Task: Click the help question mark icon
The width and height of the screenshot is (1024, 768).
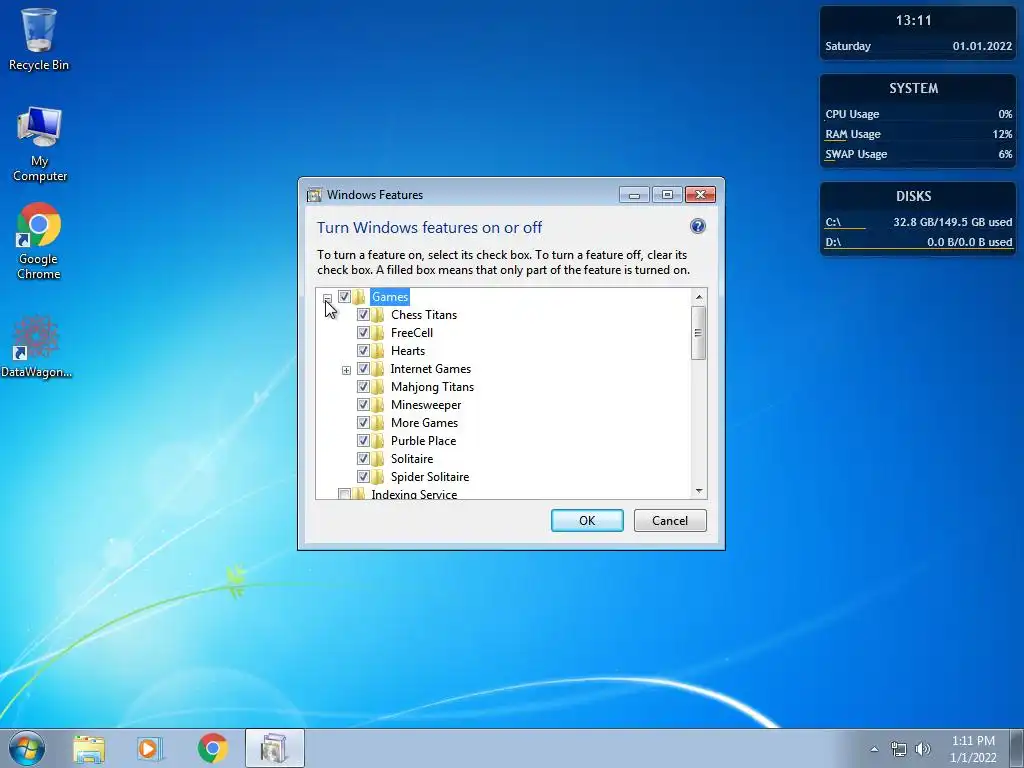Action: coord(697,226)
